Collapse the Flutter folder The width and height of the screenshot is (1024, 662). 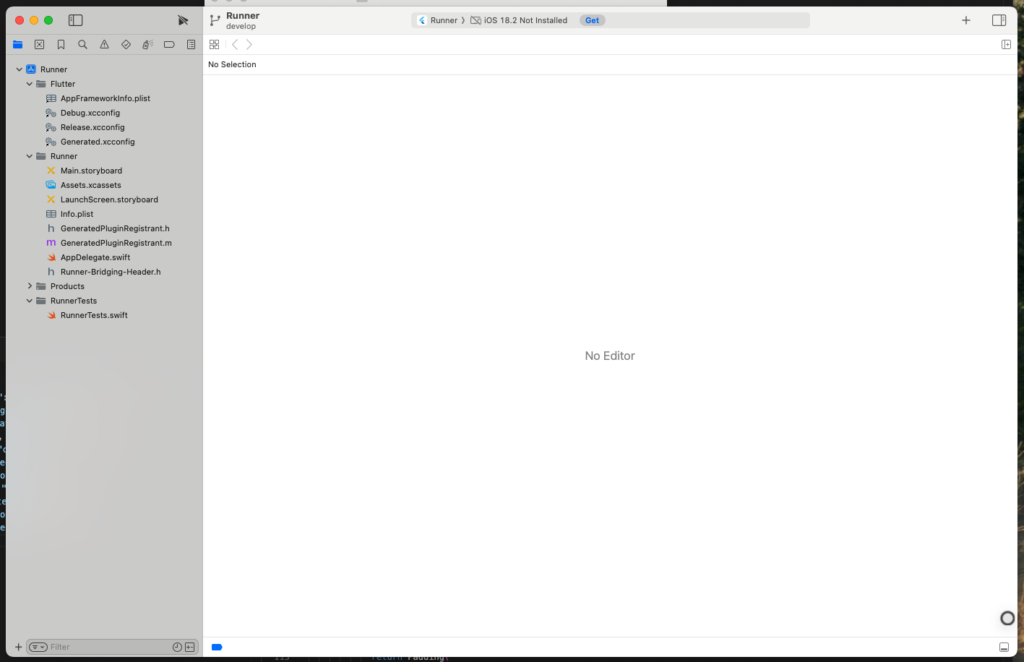29,84
